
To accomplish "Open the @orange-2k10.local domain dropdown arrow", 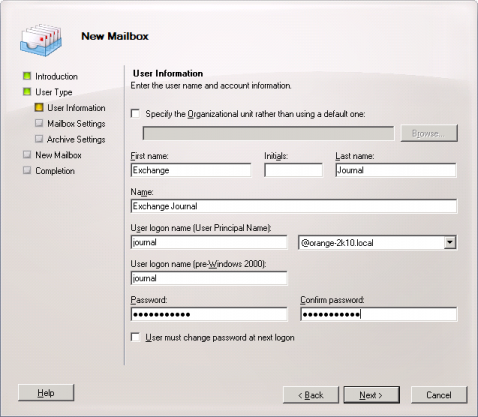I will point(450,242).
